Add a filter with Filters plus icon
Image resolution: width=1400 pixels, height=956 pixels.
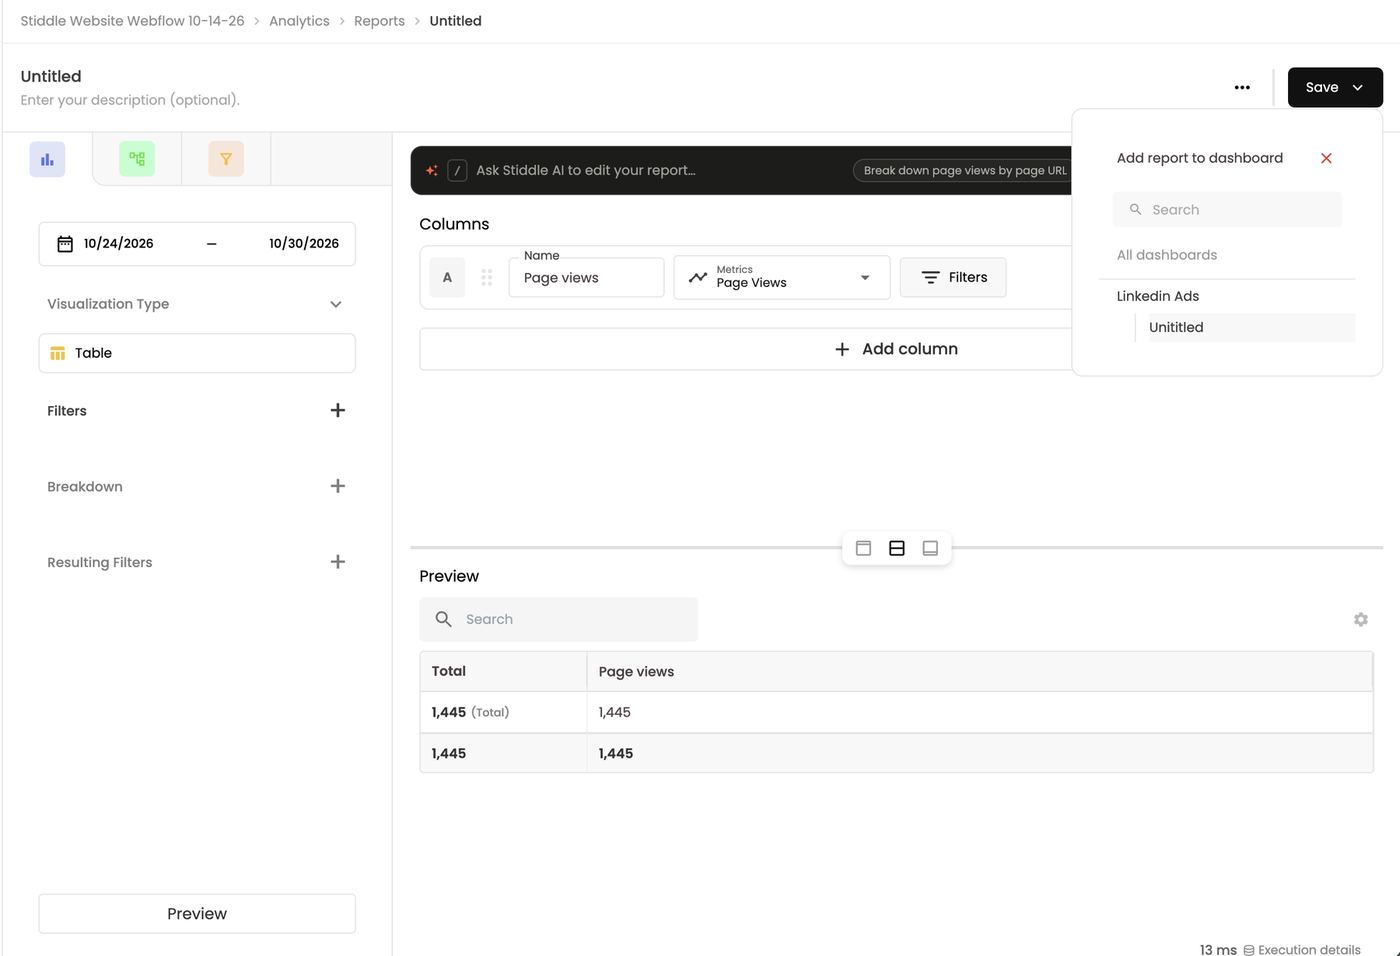point(338,410)
